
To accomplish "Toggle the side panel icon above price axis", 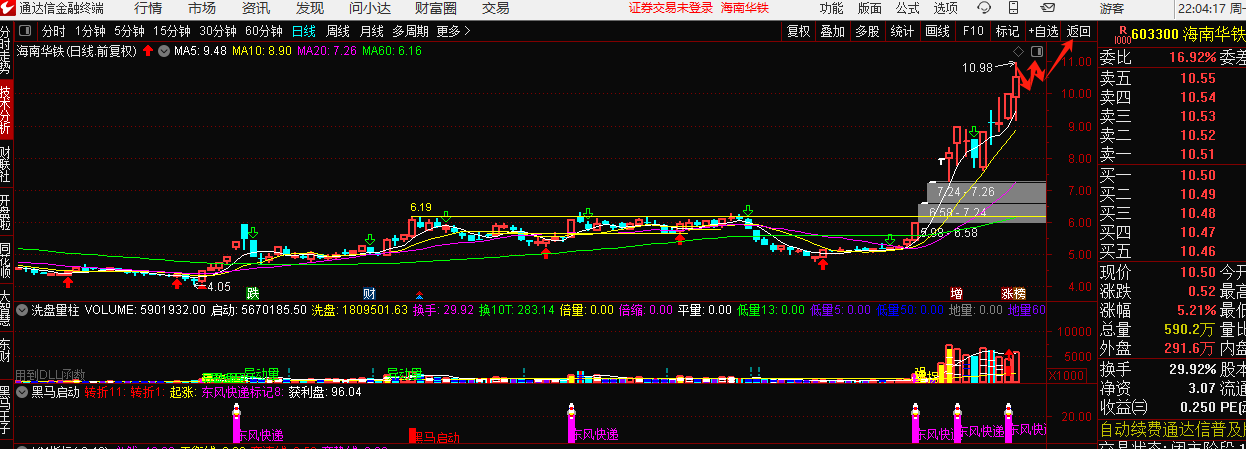I will tap(1036, 51).
